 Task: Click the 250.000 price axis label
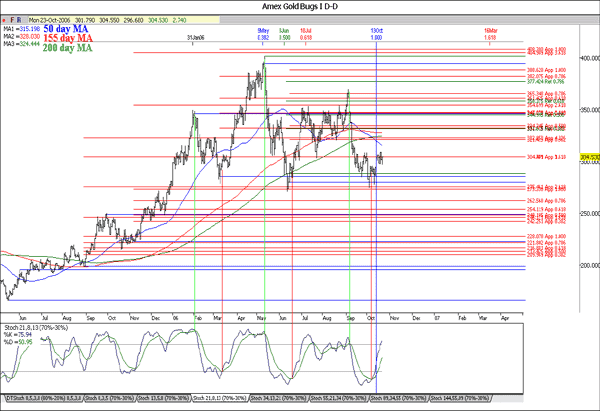pyautogui.click(x=590, y=214)
